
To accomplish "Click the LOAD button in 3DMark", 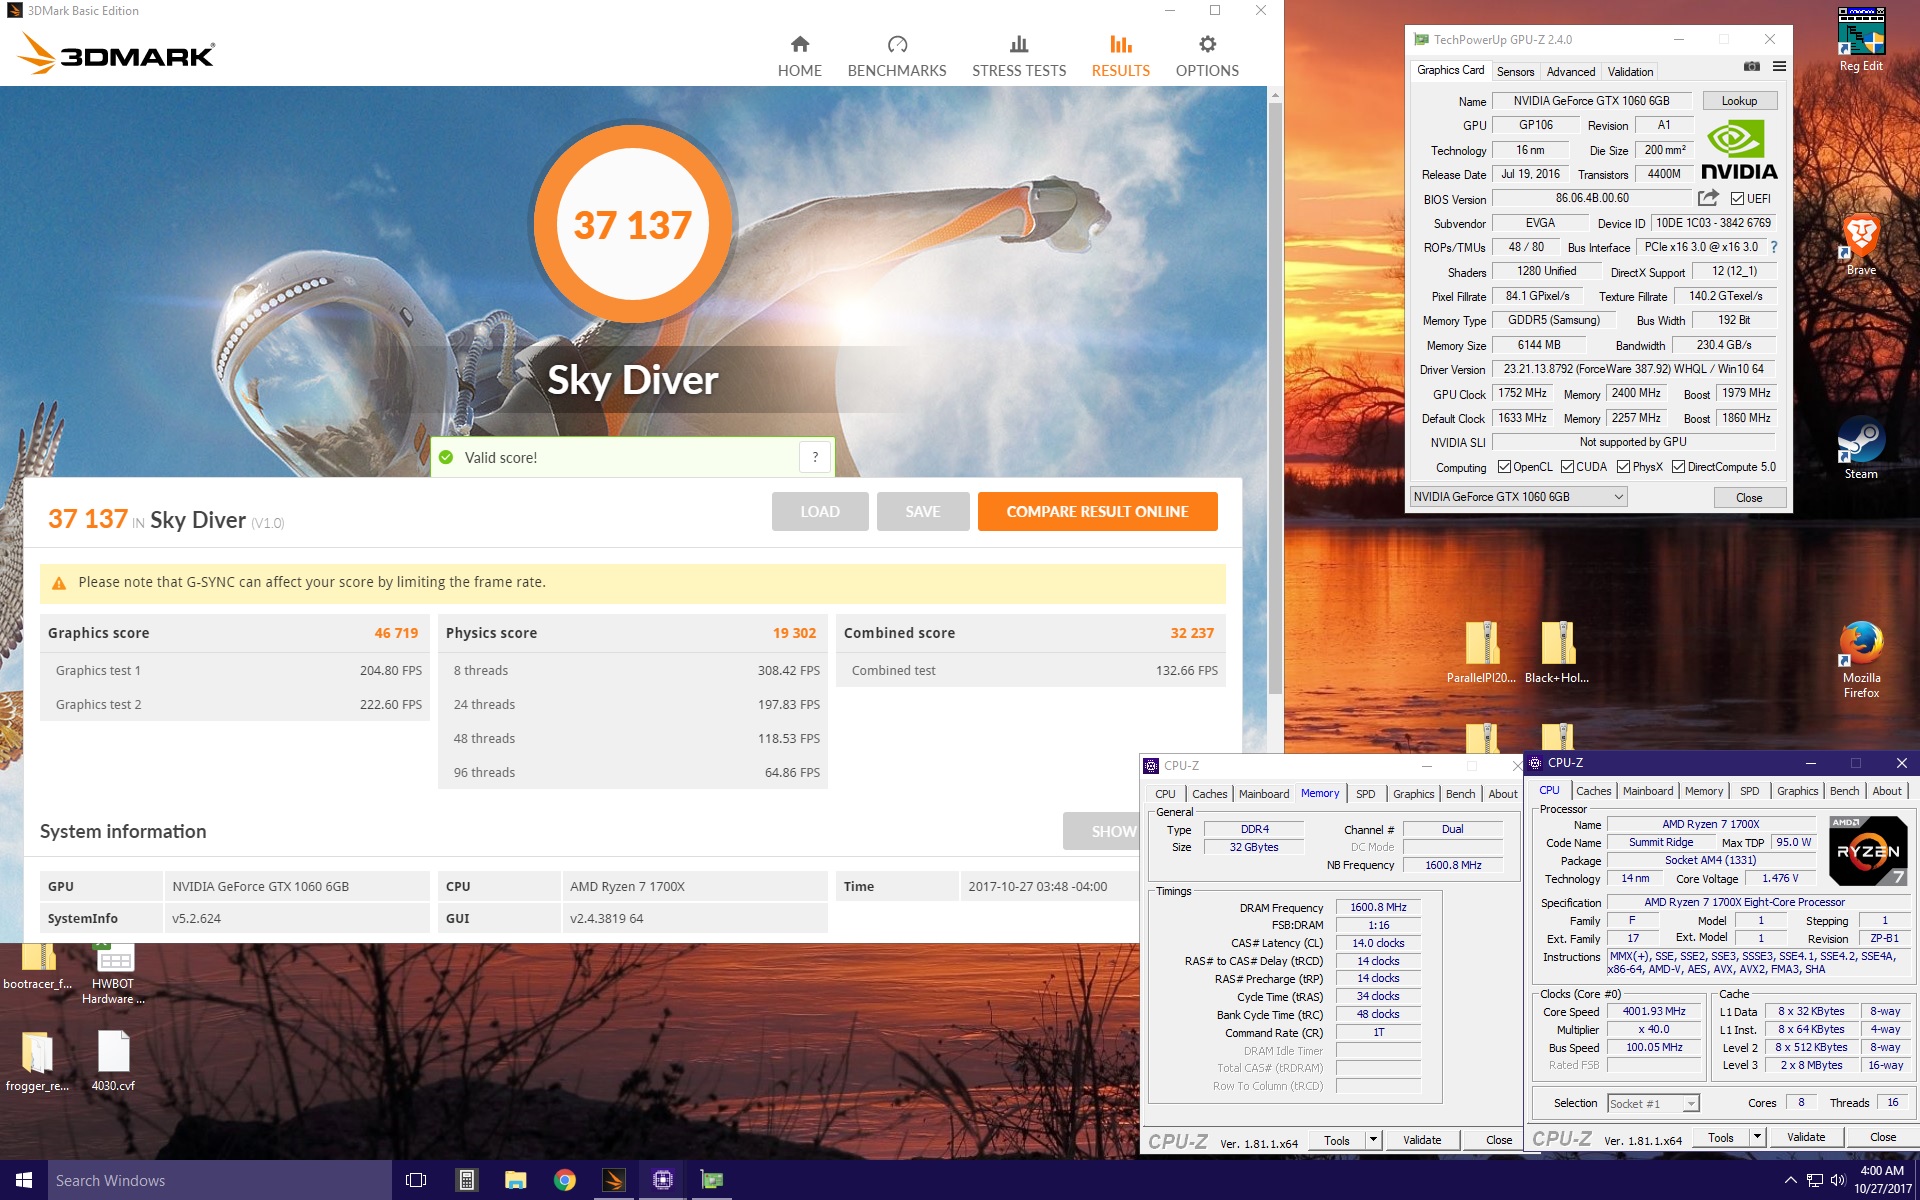I will click(820, 511).
